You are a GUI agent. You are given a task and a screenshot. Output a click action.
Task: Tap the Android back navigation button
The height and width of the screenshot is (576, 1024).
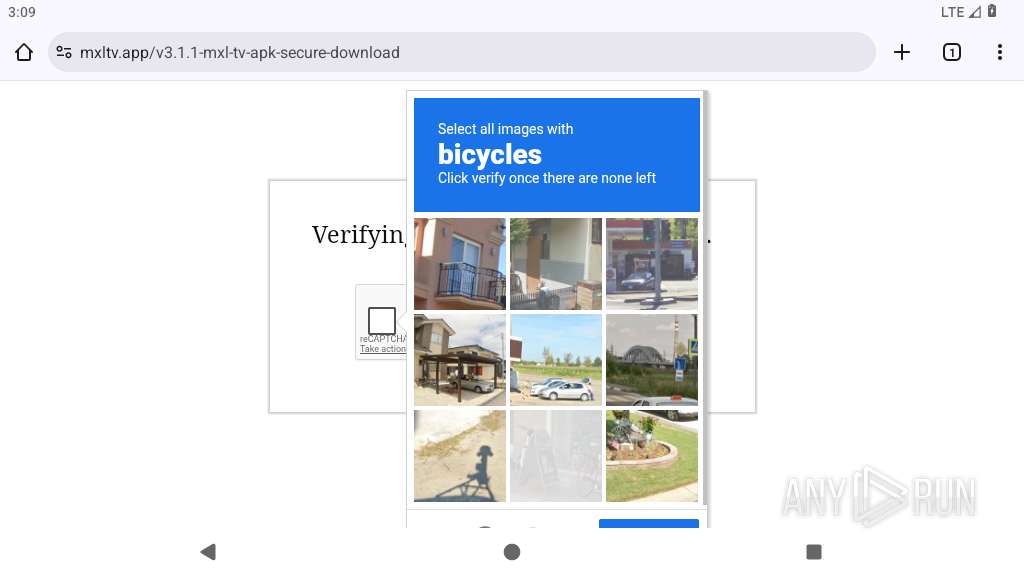click(x=208, y=552)
